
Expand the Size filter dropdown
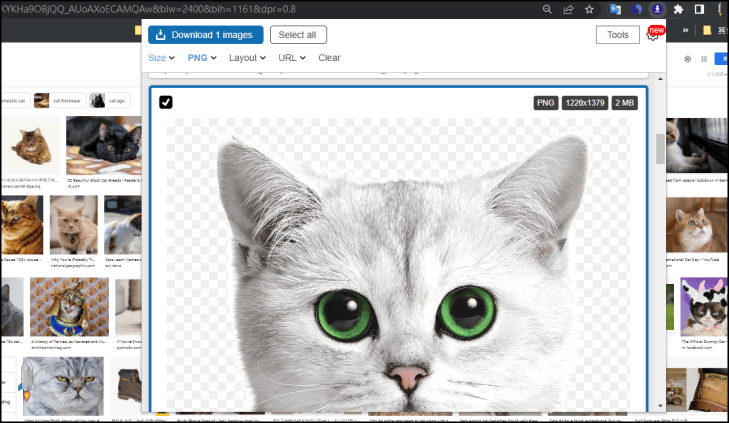click(x=161, y=58)
